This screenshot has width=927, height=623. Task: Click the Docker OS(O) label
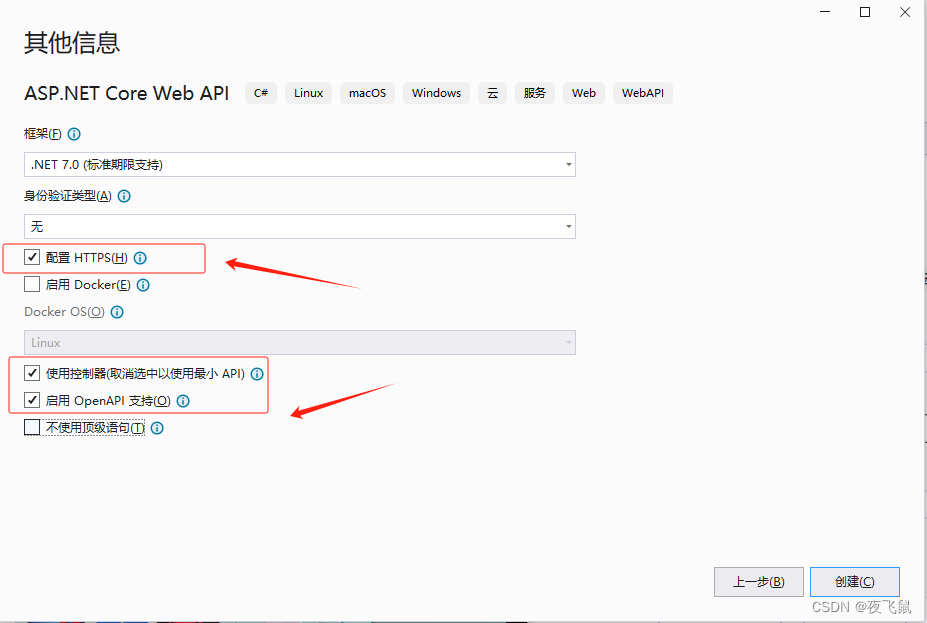pos(64,312)
